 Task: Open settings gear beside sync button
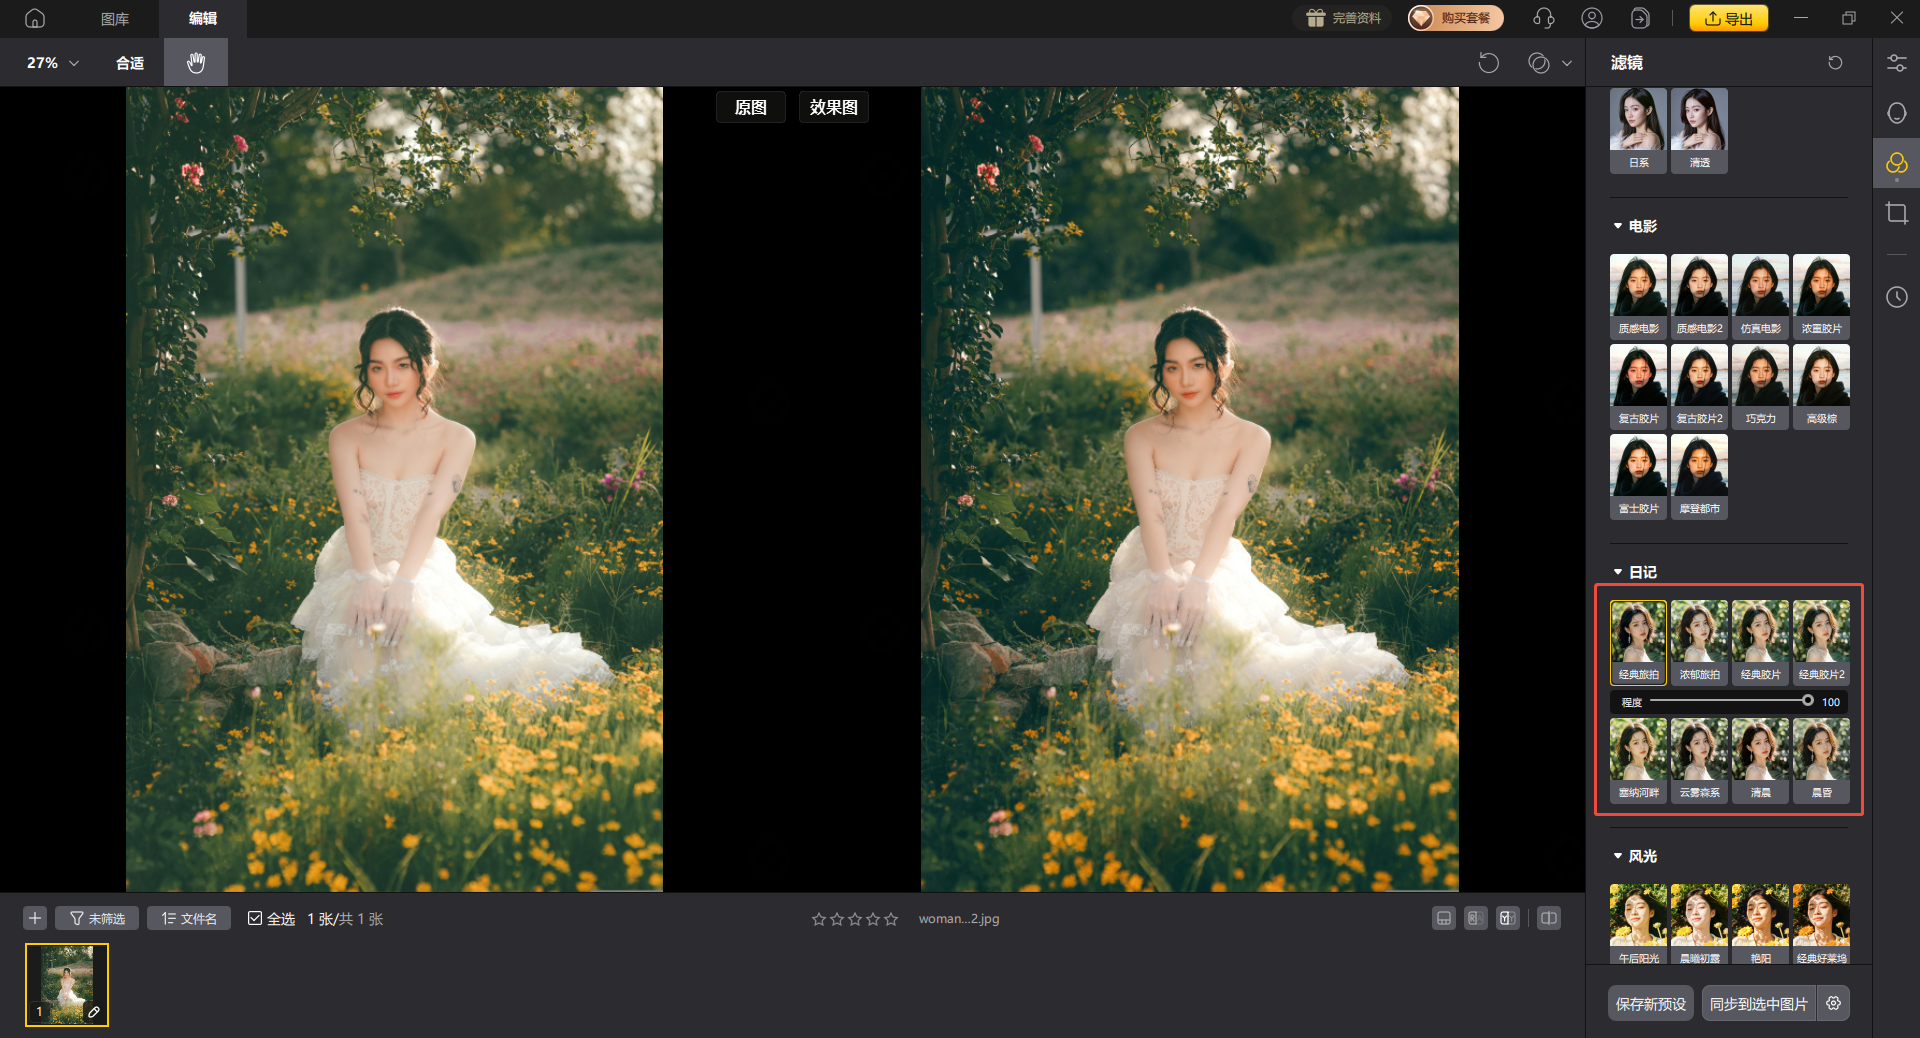[x=1833, y=1003]
